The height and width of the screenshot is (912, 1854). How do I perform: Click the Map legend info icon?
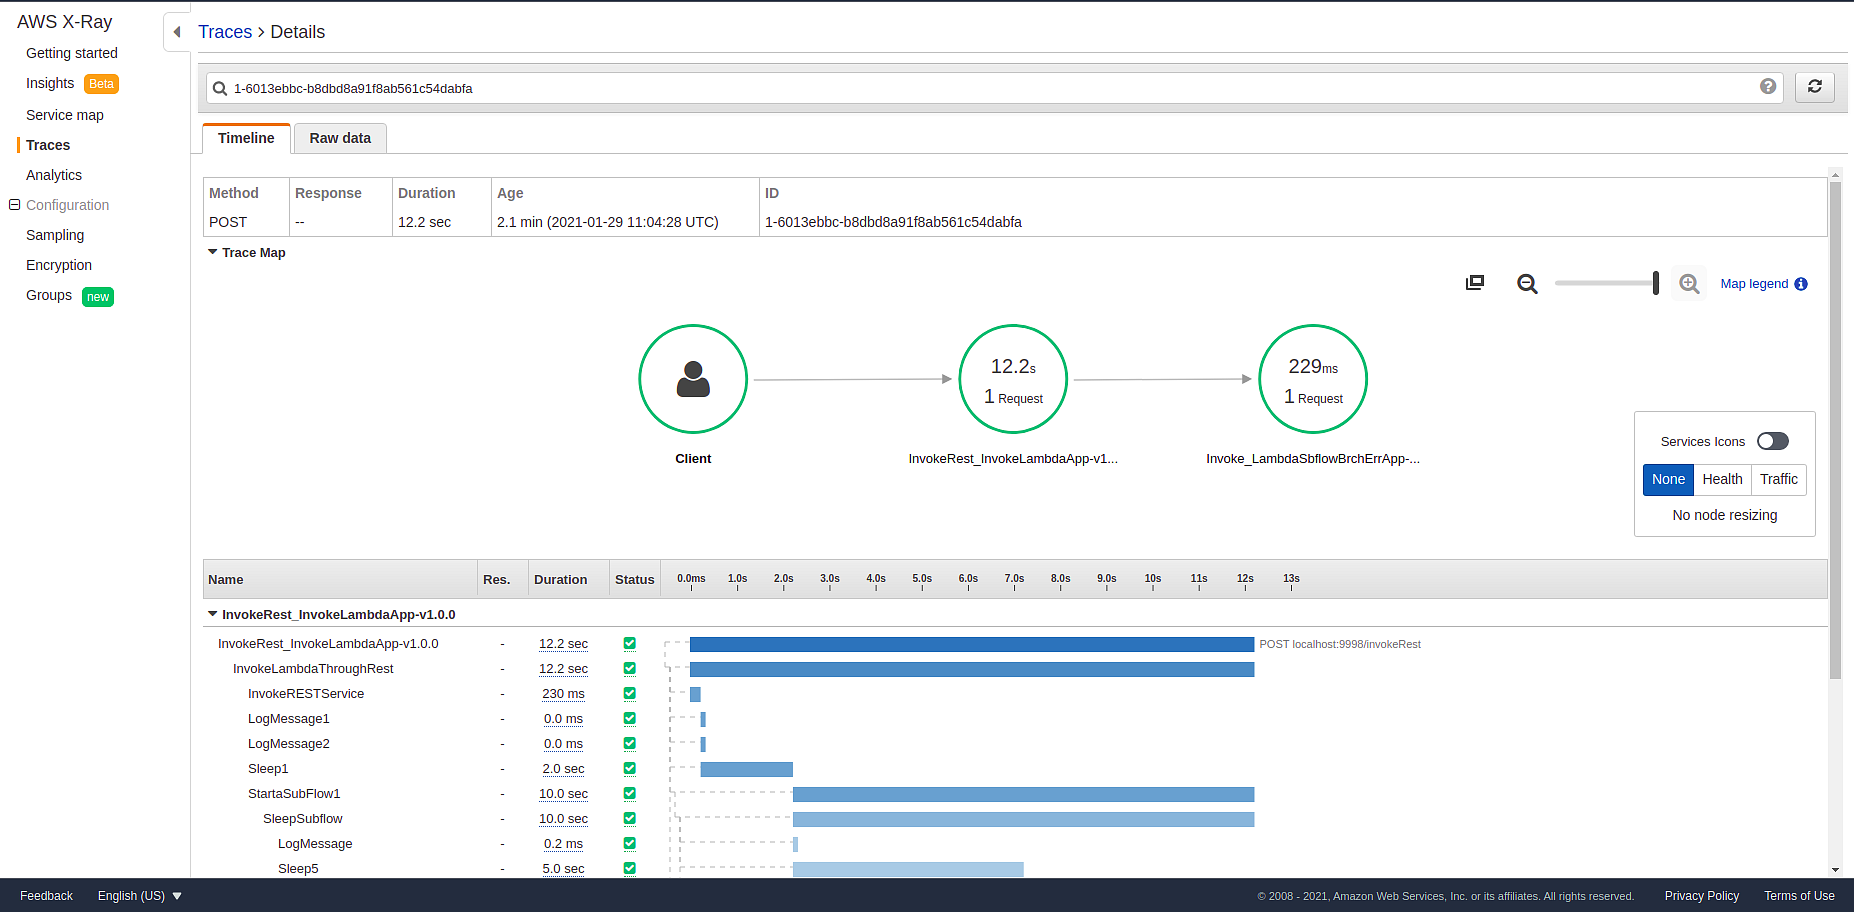click(x=1801, y=284)
